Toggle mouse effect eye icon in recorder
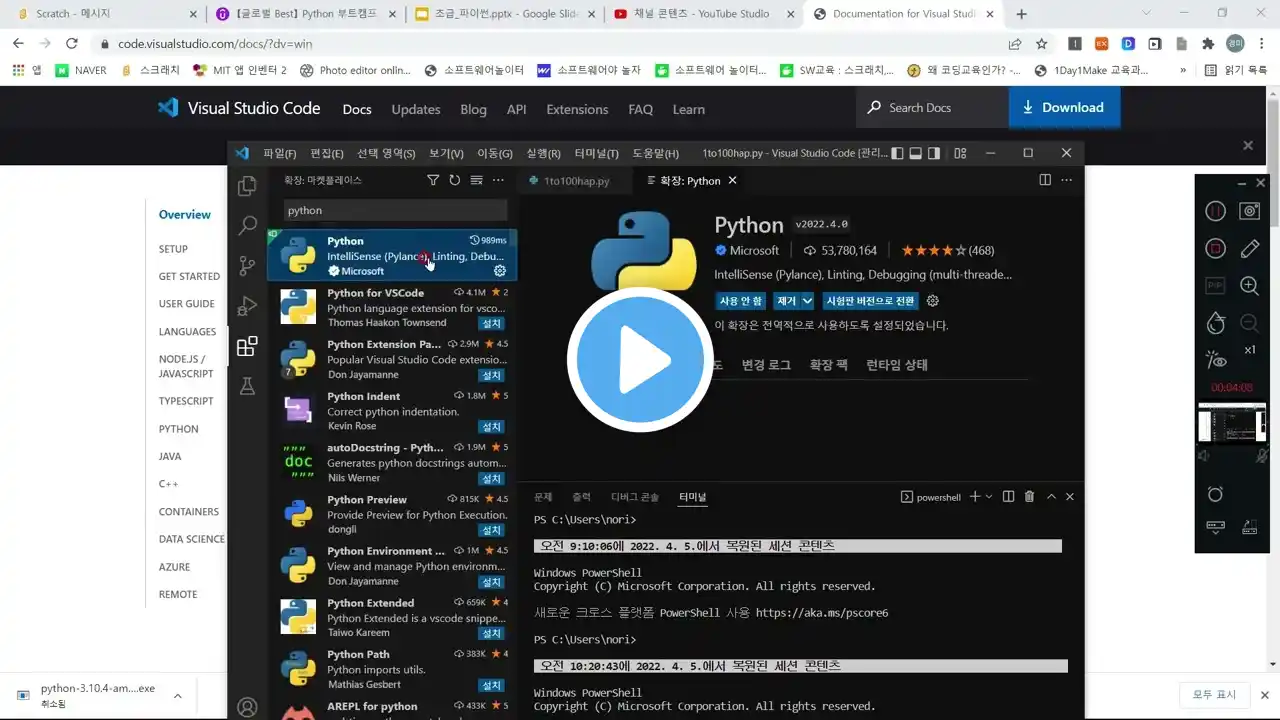 [1215, 360]
